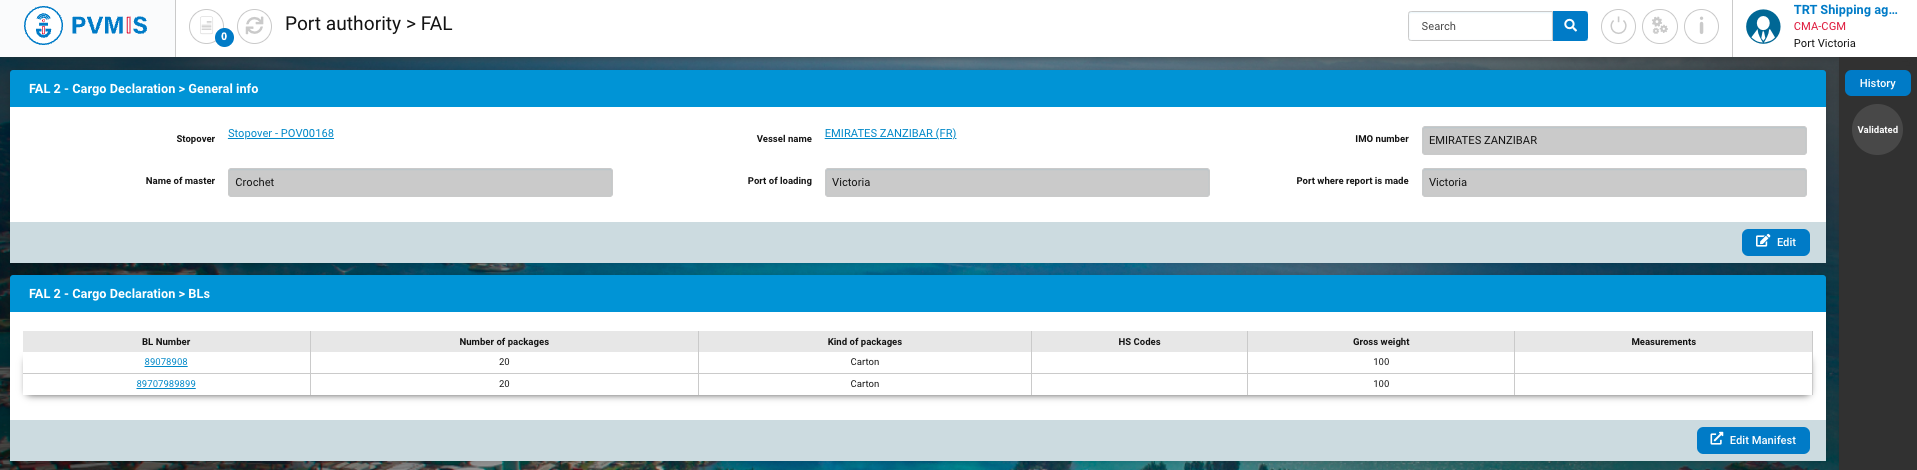
Task: Open the documents icon with badge 0
Action: (x=207, y=26)
